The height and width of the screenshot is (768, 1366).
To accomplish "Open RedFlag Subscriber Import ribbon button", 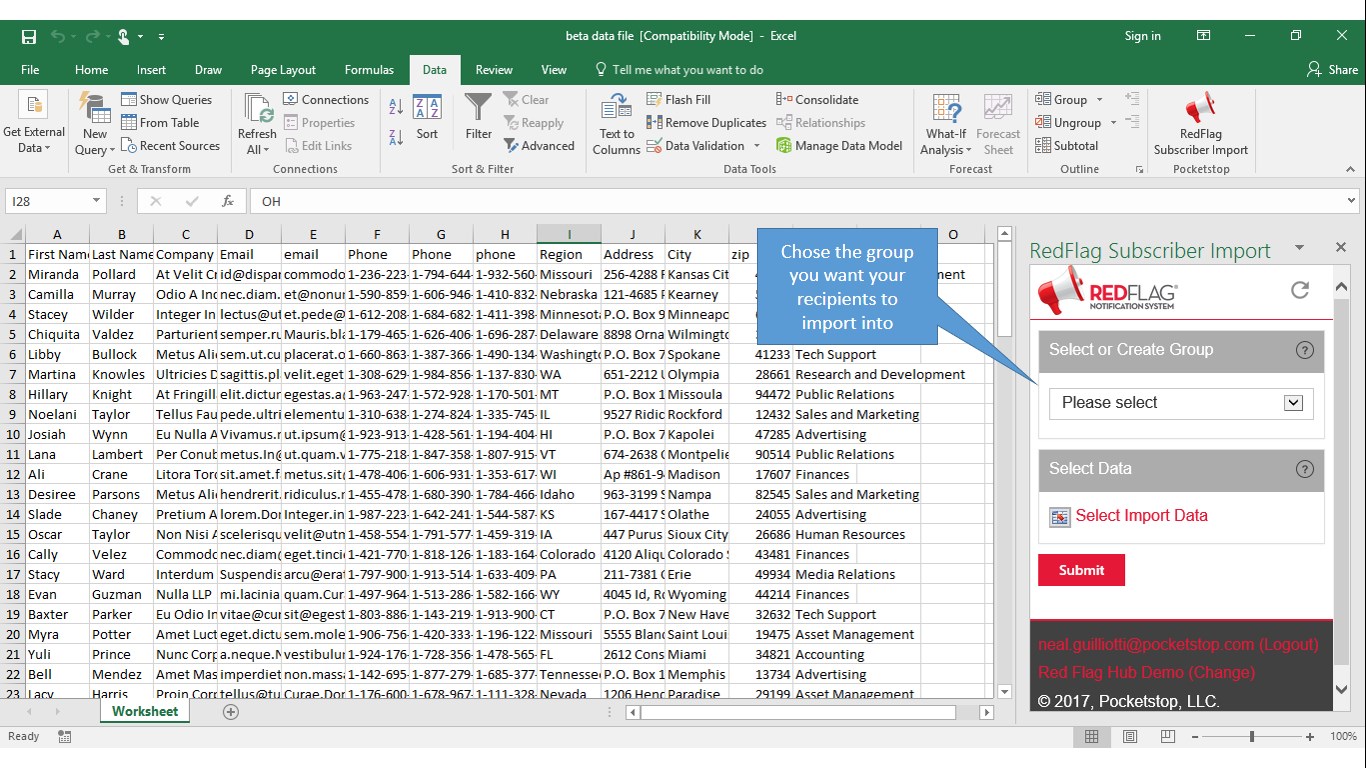I will [1200, 126].
